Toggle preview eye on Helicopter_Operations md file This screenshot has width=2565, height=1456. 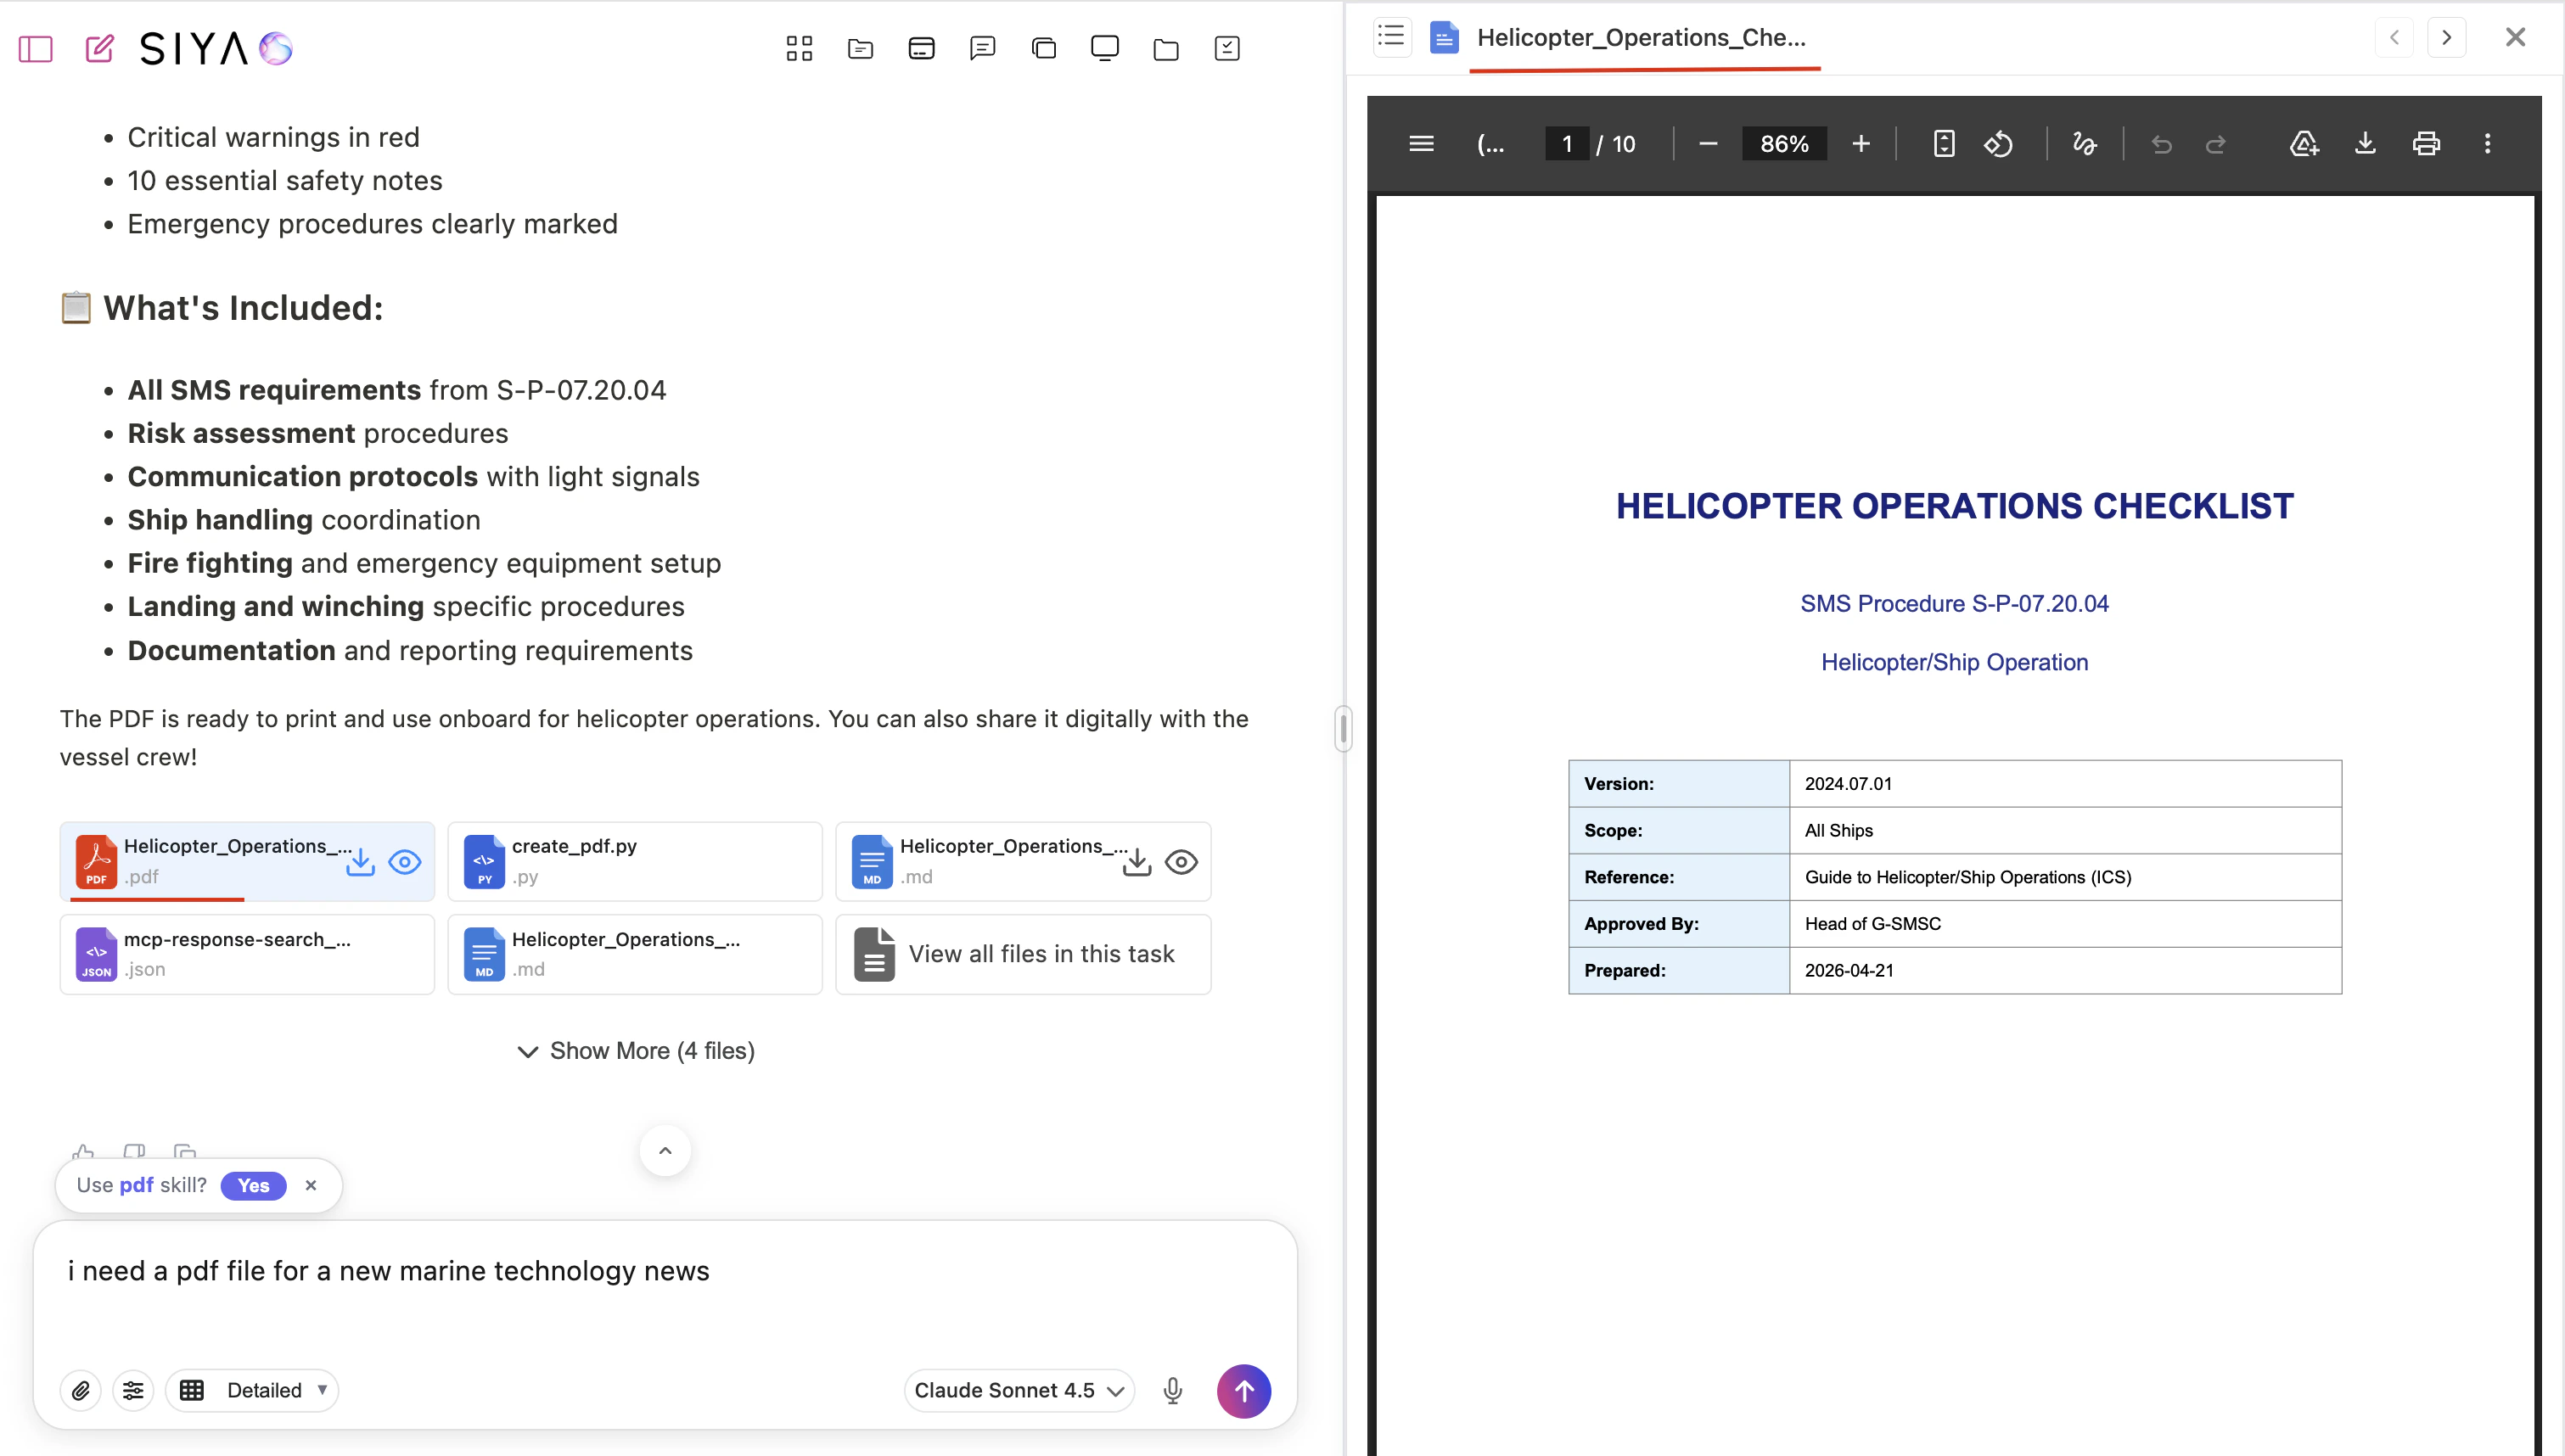1181,862
